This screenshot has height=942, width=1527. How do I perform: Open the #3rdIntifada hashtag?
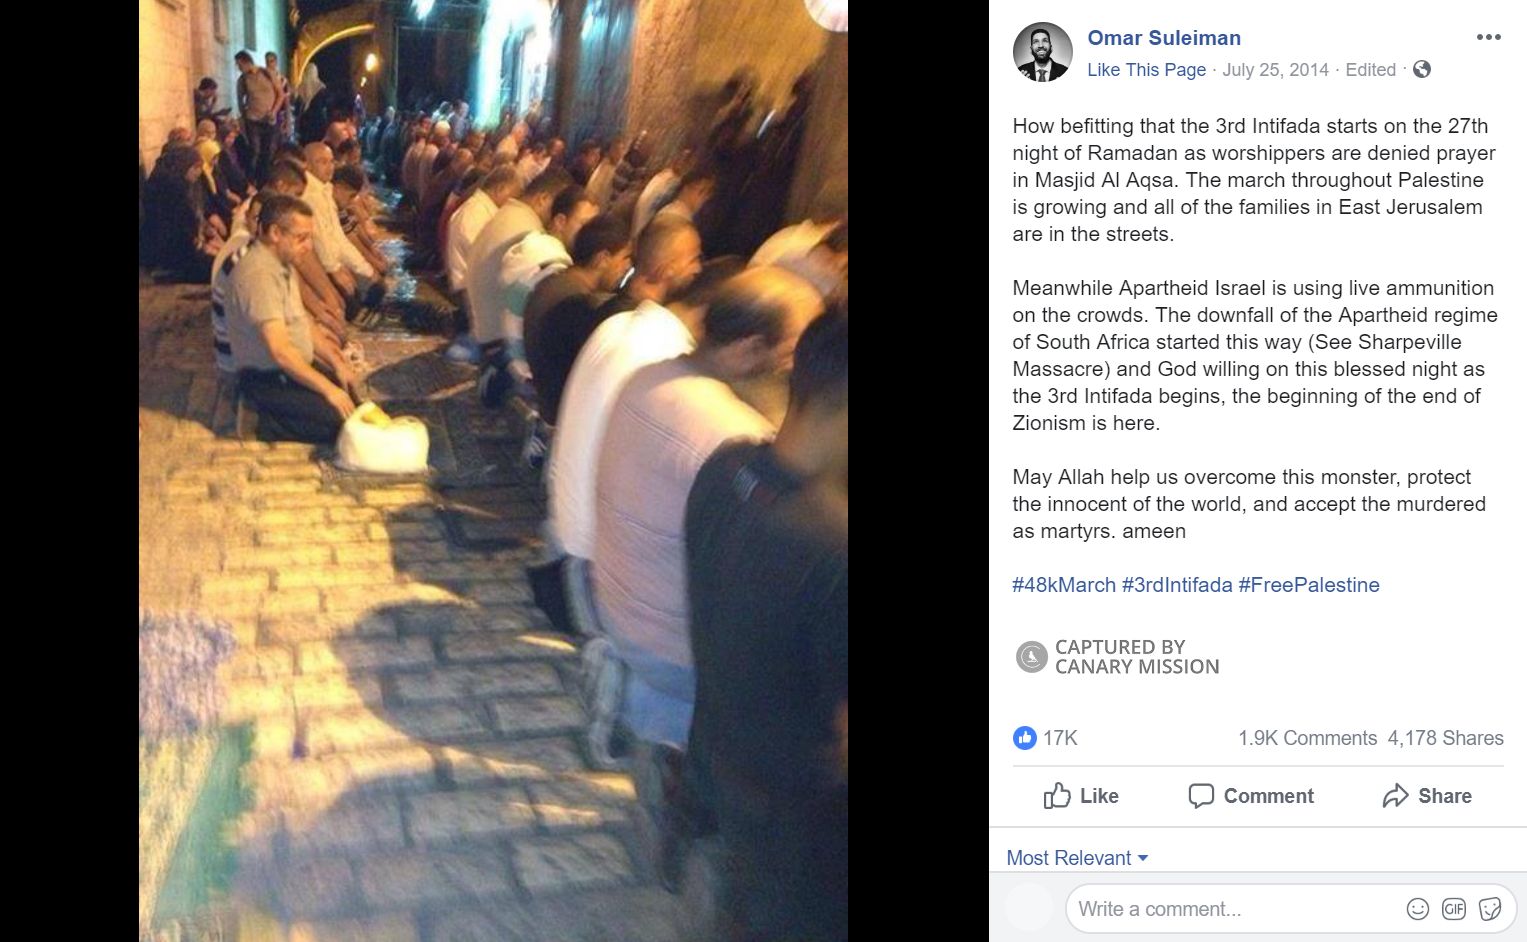[1177, 585]
